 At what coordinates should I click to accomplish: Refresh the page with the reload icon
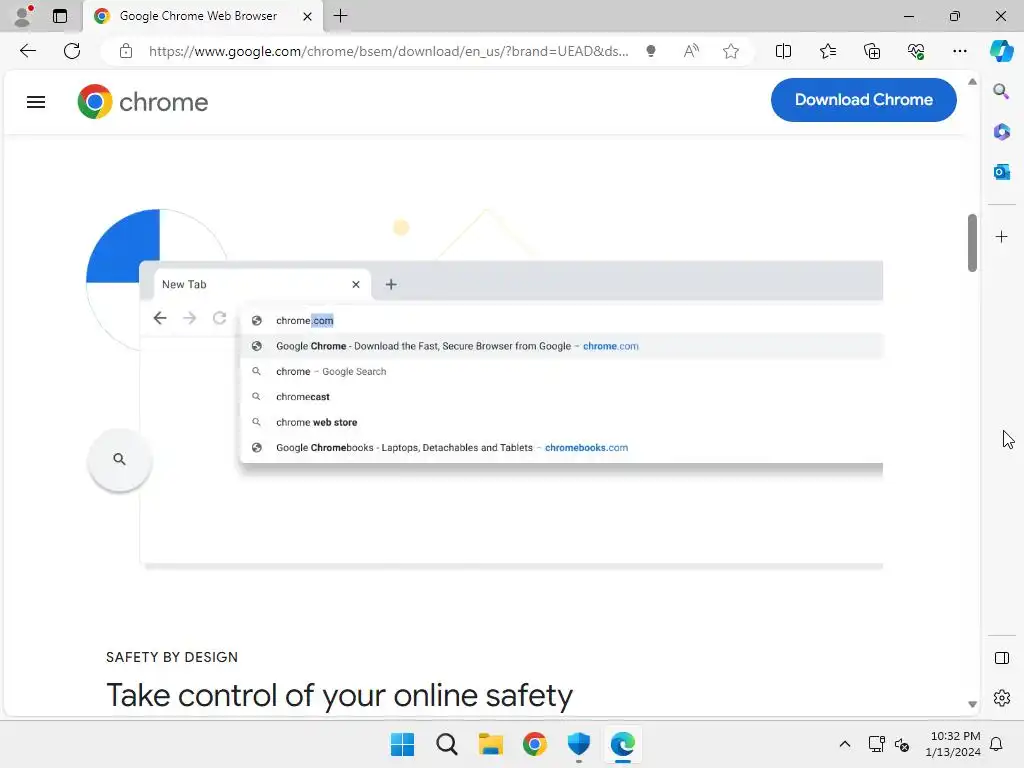coord(72,51)
